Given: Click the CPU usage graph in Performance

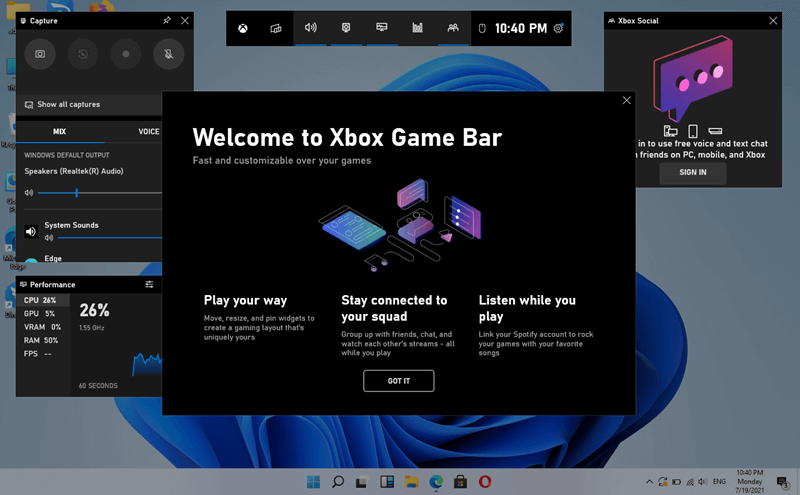Looking at the screenshot, I should click(147, 364).
